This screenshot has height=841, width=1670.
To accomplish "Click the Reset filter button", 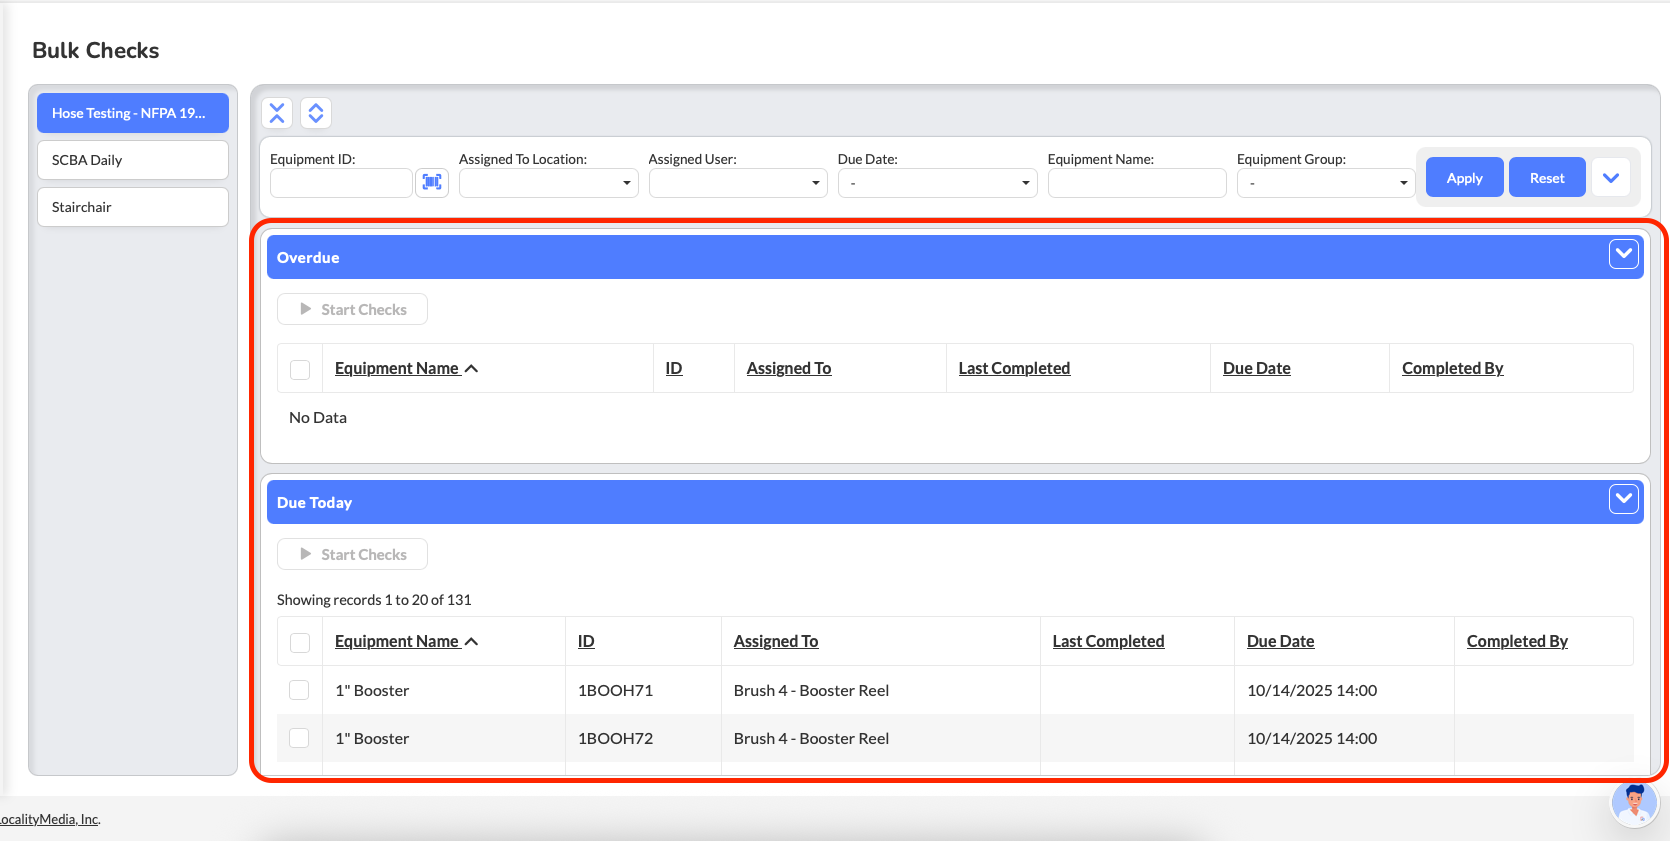I will [1546, 178].
